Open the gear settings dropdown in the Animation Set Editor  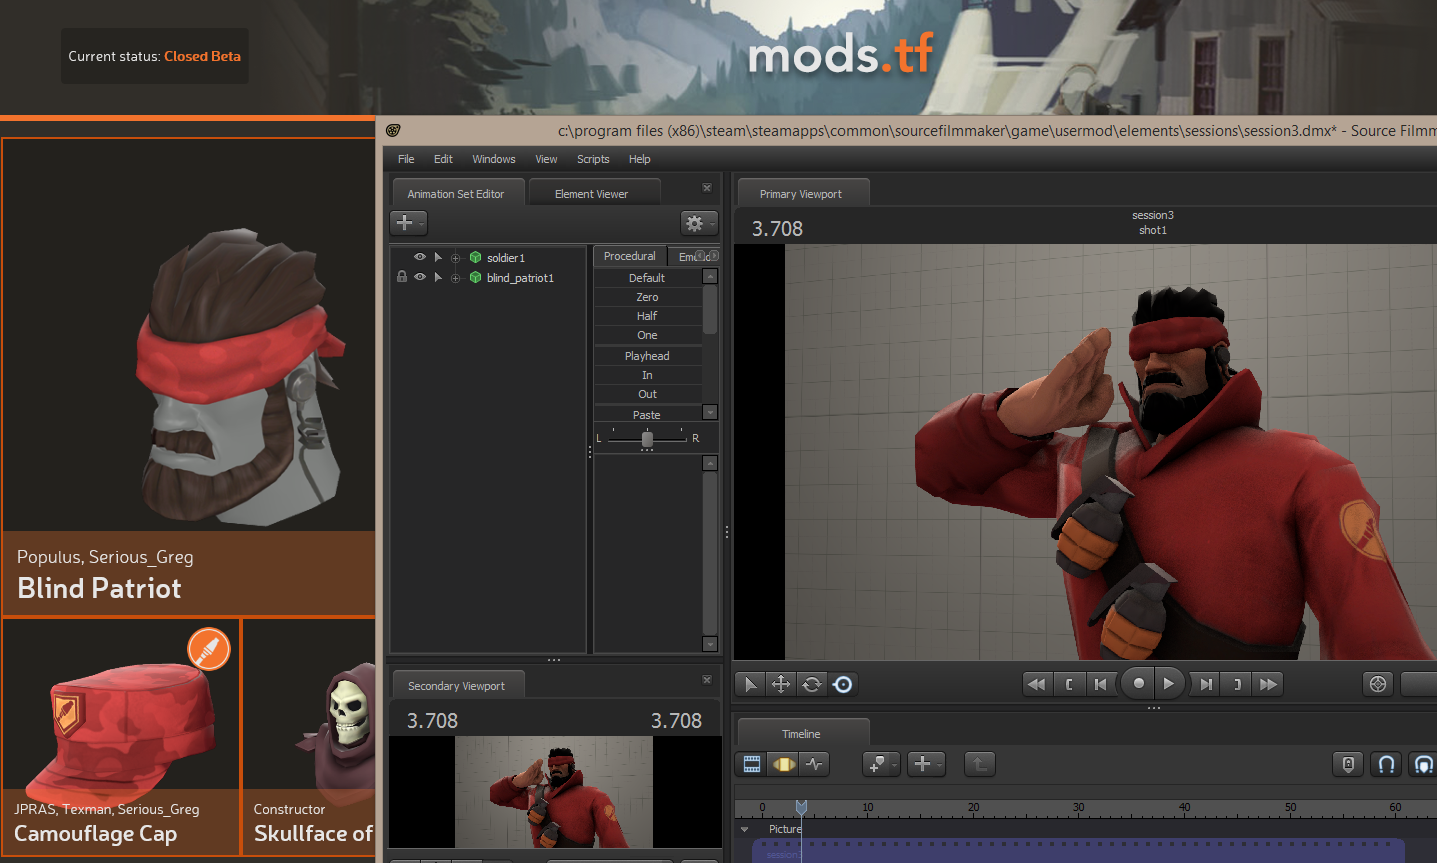[698, 223]
